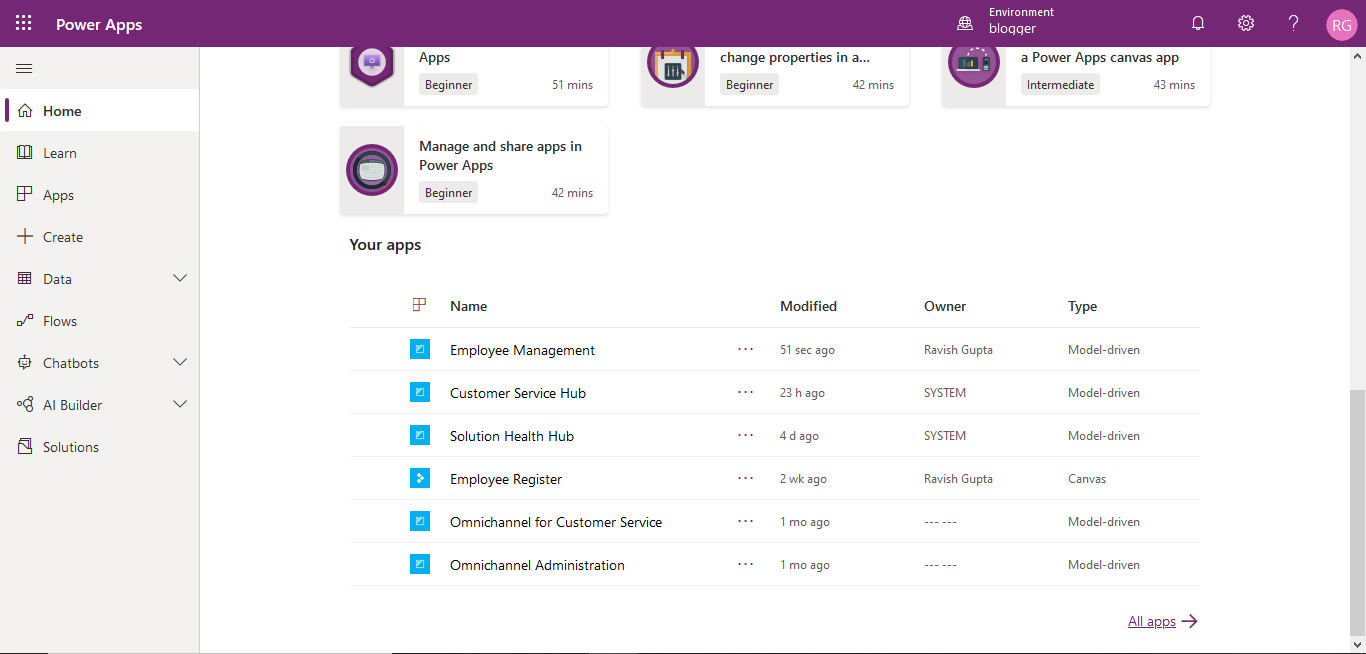The width and height of the screenshot is (1366, 654).
Task: Open the Solution Health Hub app name
Action: (512, 436)
